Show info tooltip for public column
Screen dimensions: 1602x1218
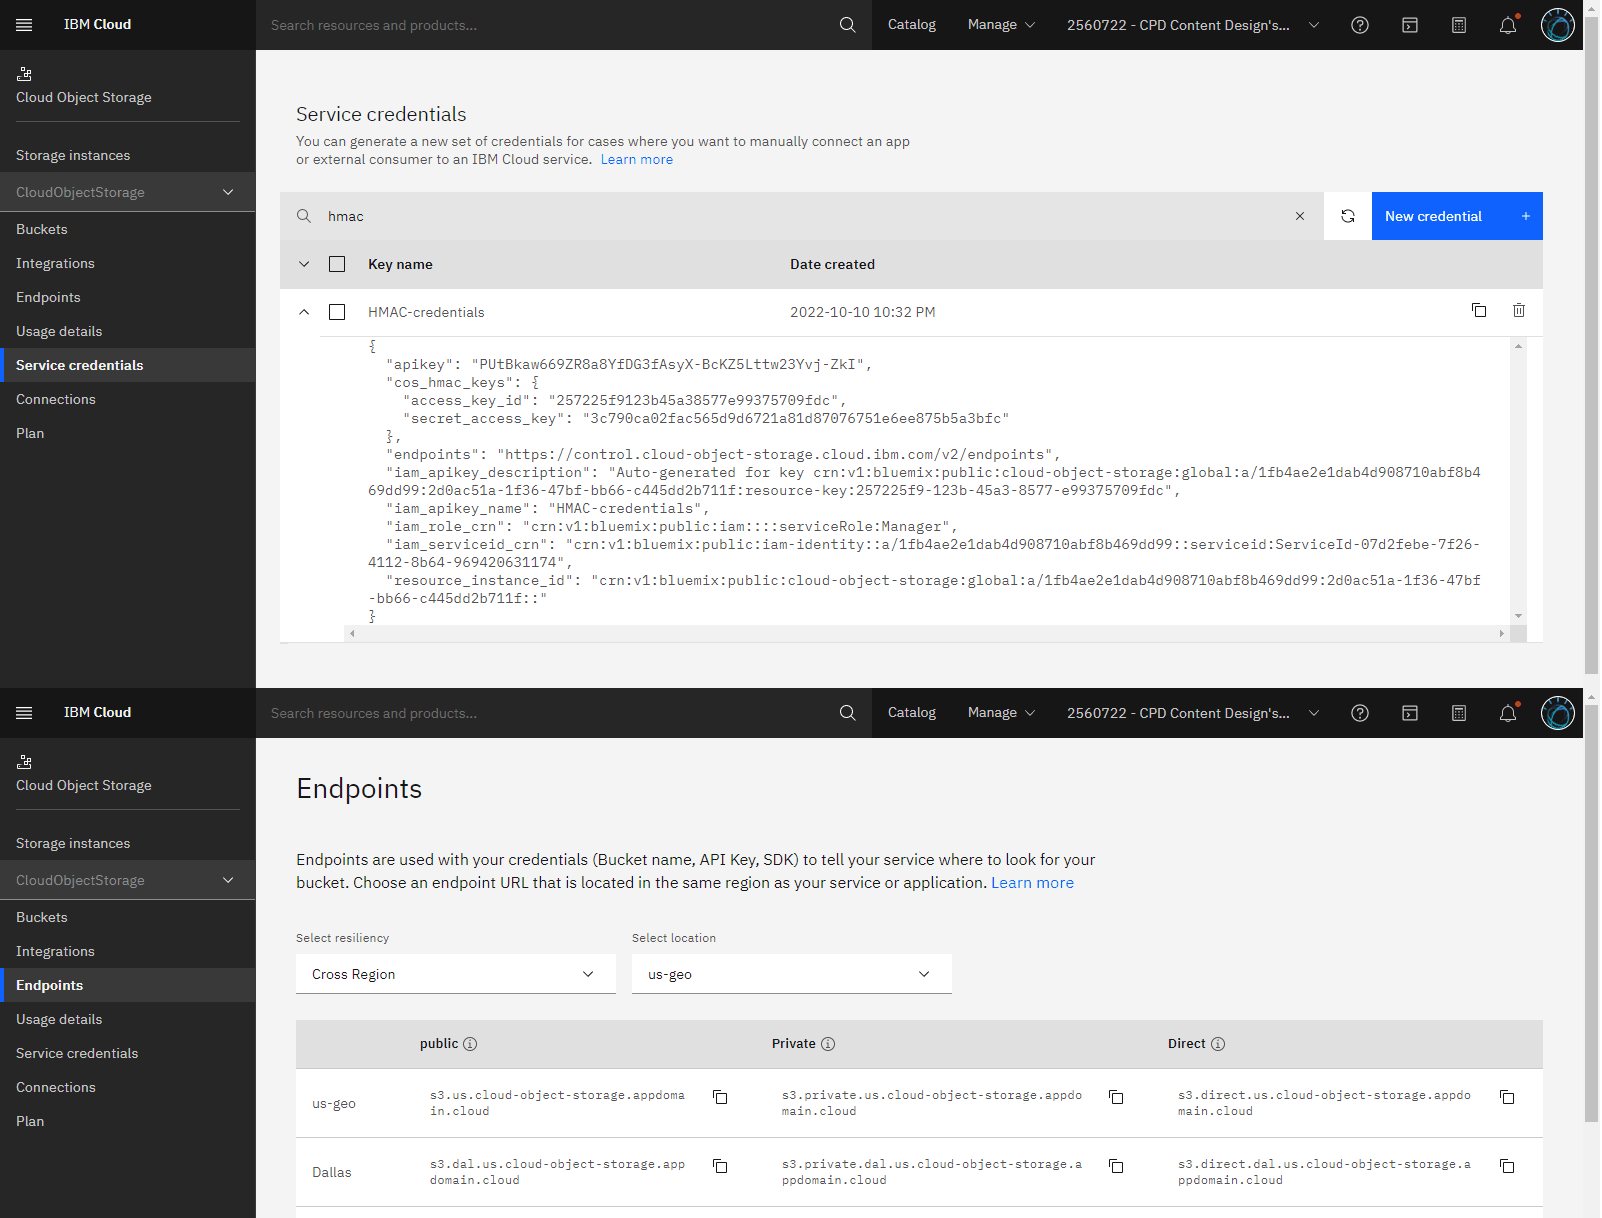coord(470,1044)
